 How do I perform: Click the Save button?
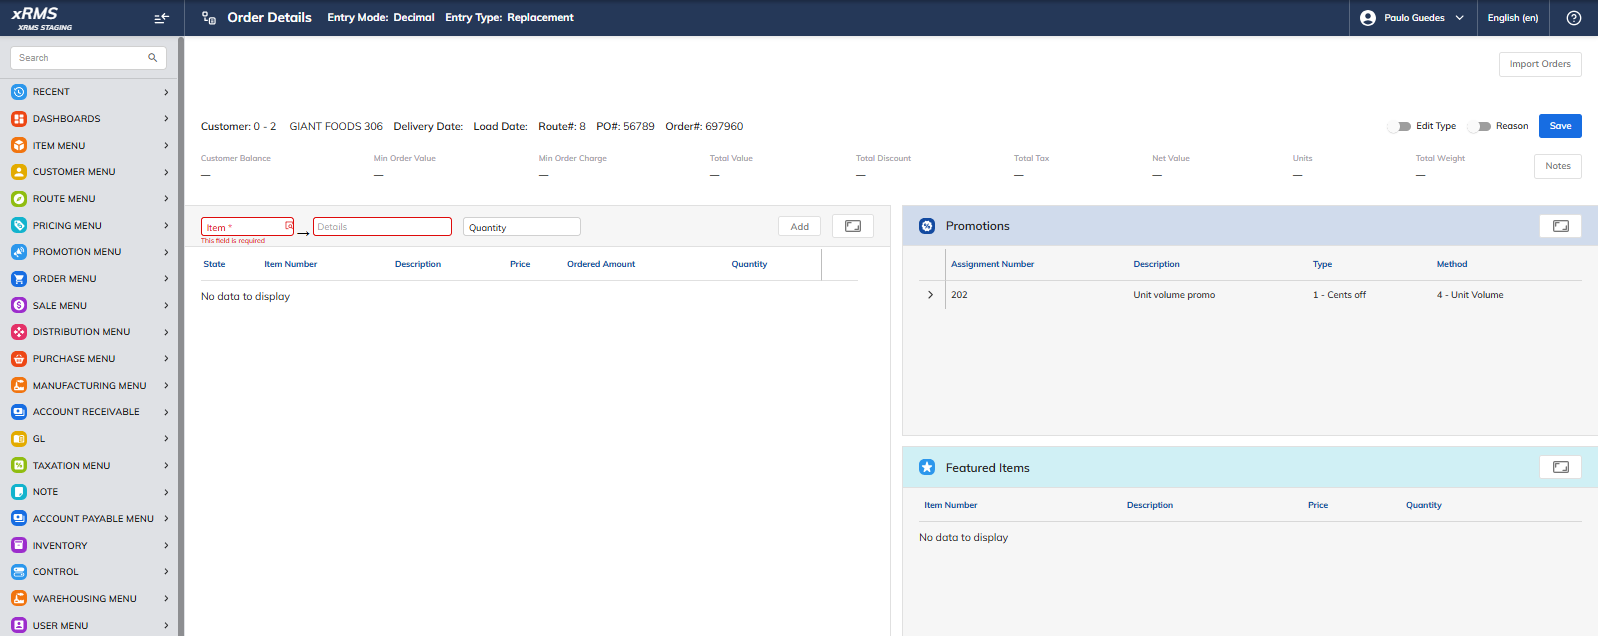coord(1560,126)
